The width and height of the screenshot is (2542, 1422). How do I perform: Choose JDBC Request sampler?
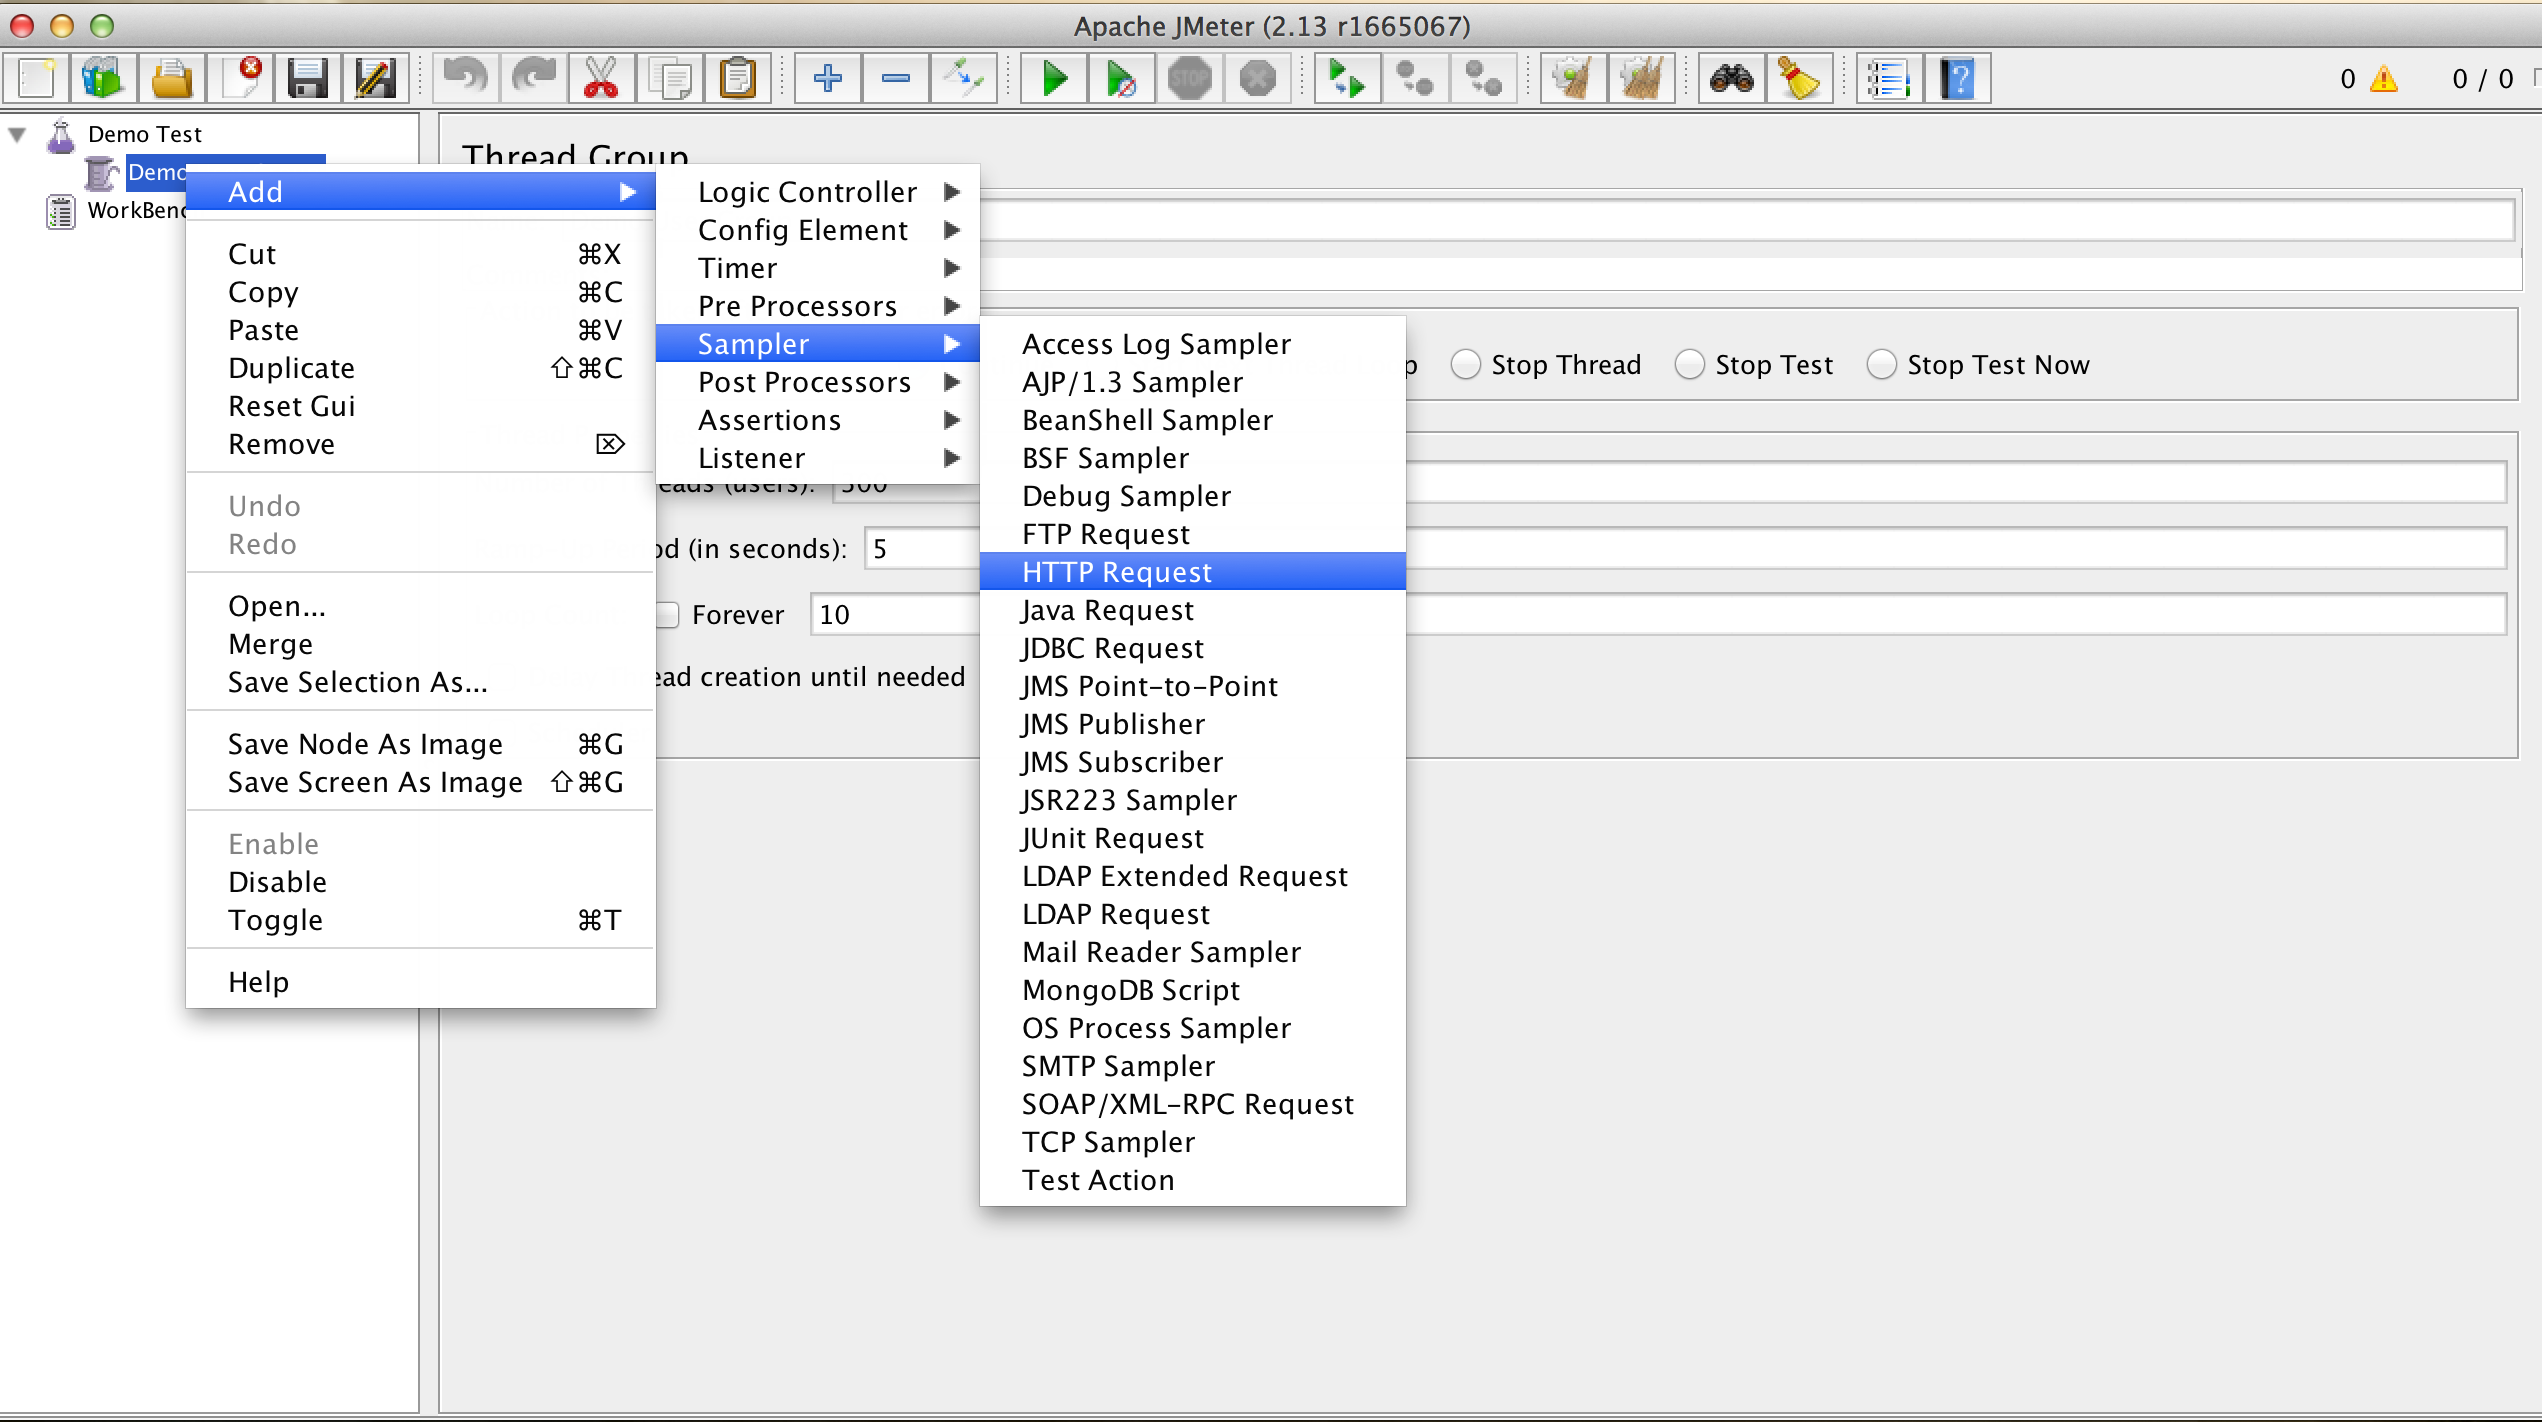(x=1193, y=648)
